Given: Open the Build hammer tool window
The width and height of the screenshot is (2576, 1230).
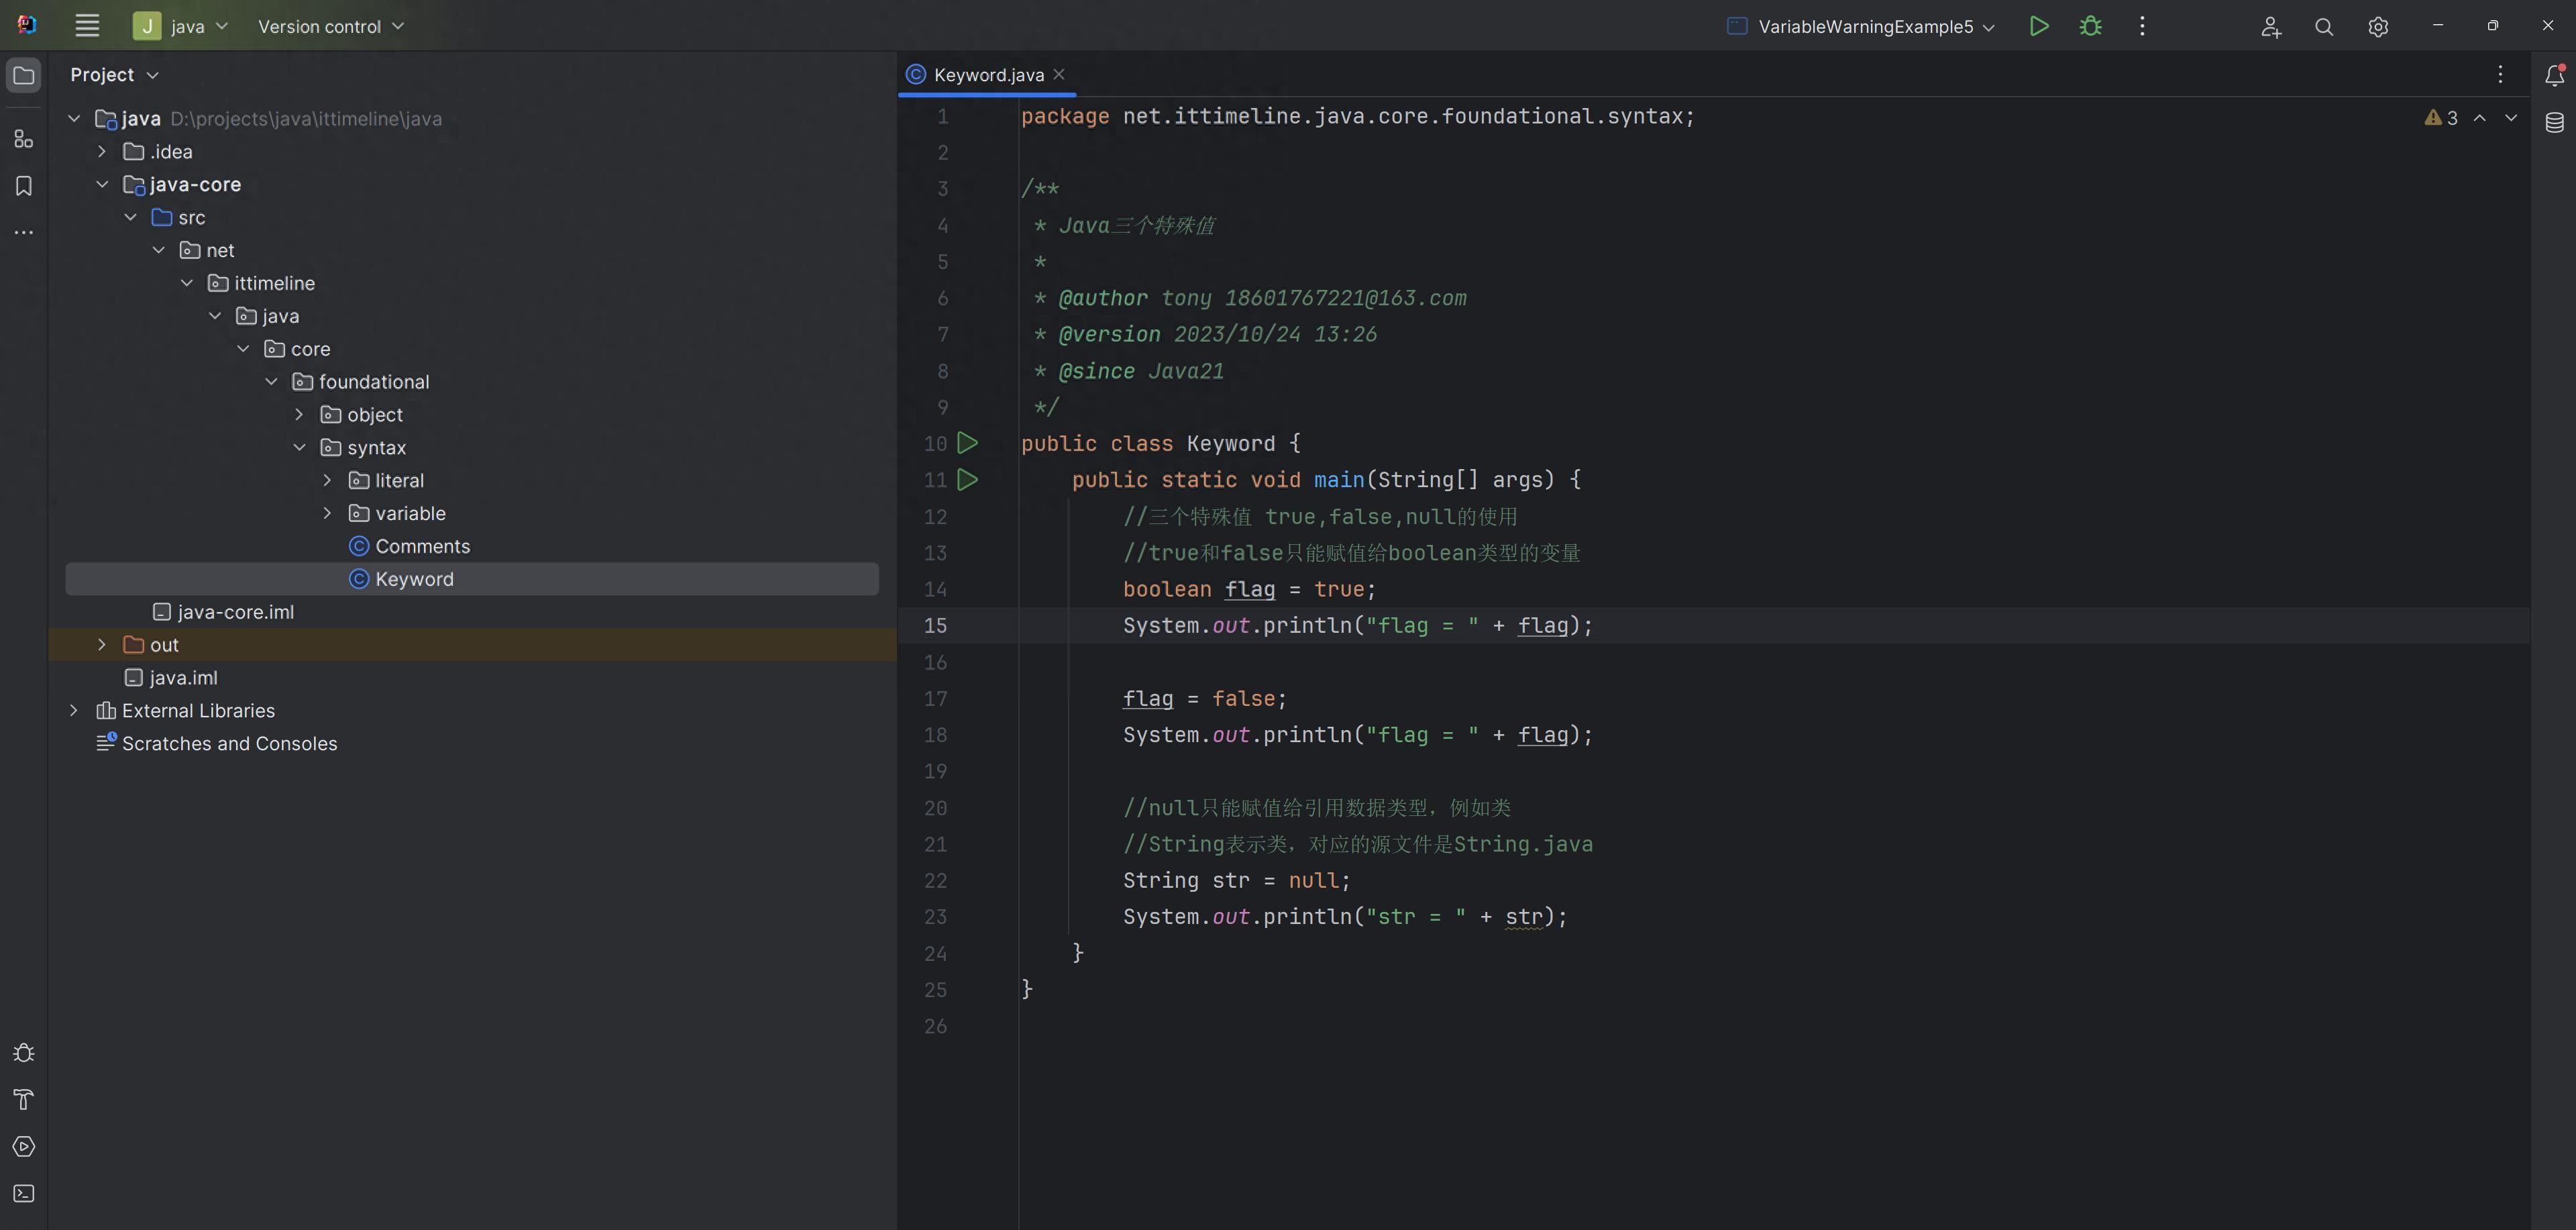Looking at the screenshot, I should (x=24, y=1100).
